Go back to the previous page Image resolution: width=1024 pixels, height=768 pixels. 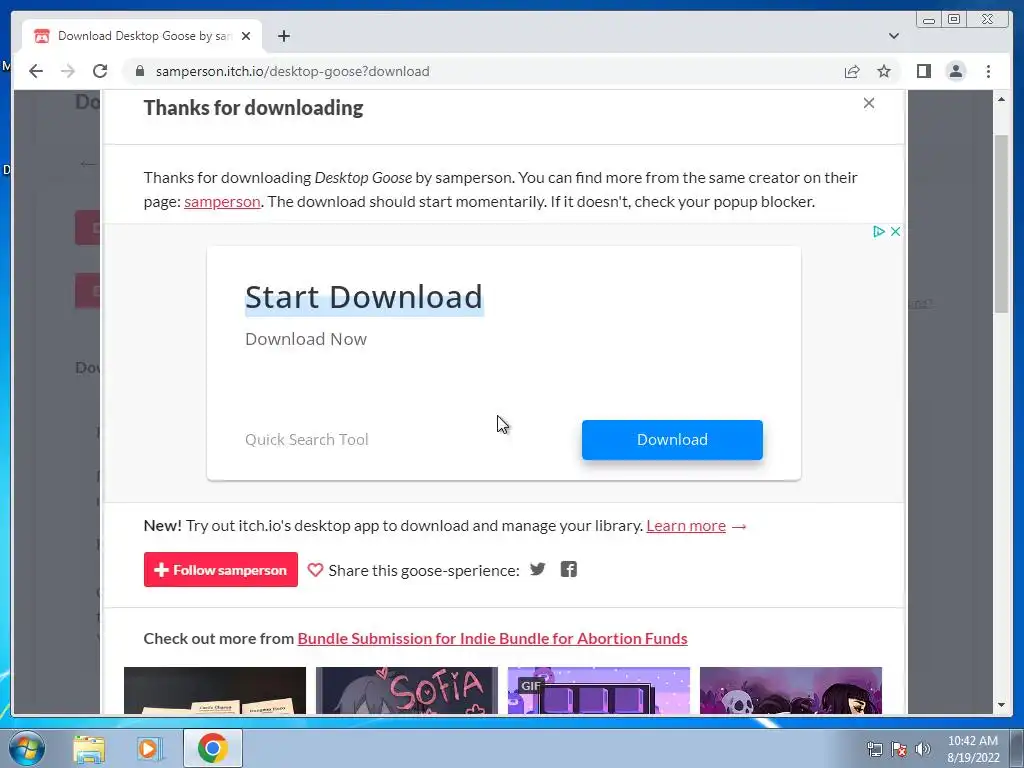(36, 71)
